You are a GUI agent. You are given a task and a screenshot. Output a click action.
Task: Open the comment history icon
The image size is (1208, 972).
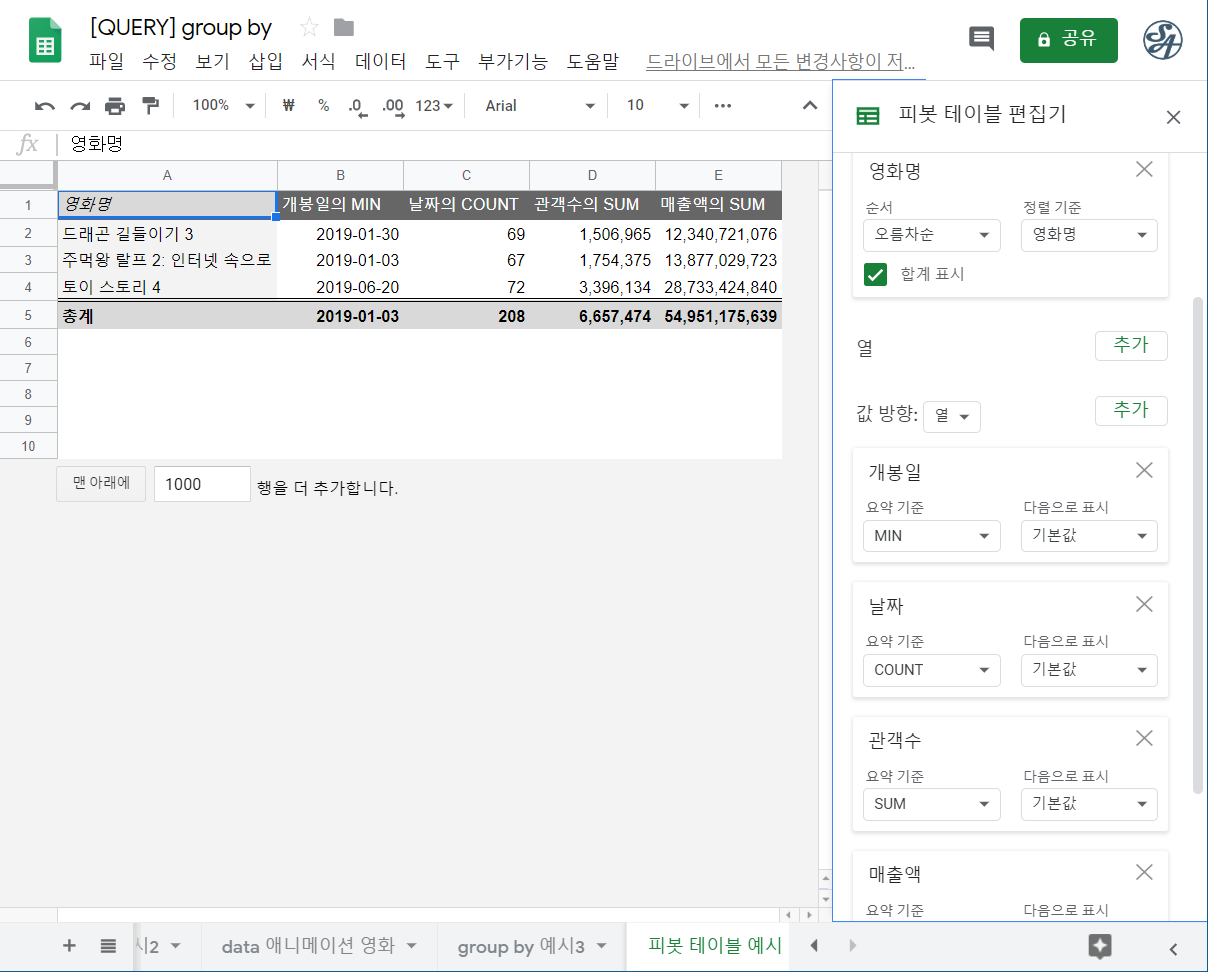(981, 39)
